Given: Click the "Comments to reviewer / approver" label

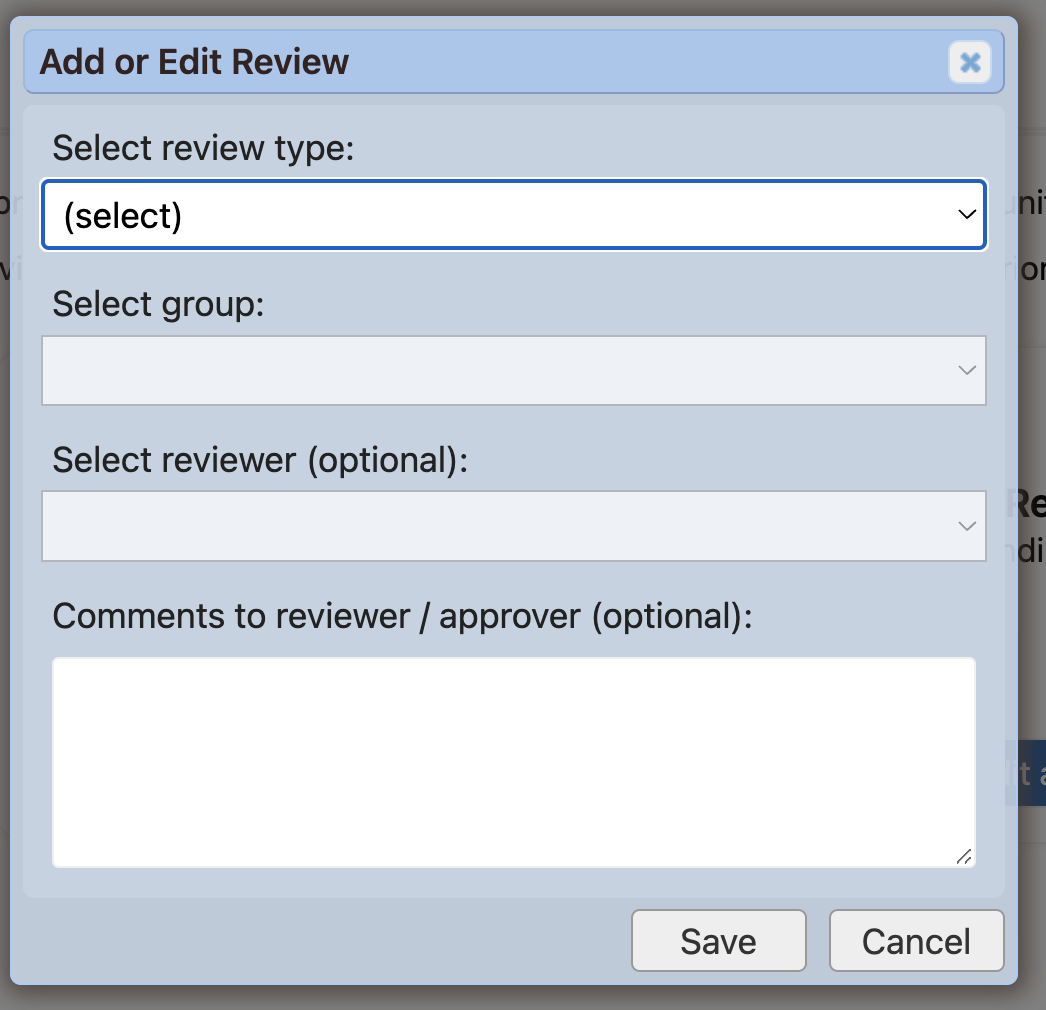Looking at the screenshot, I should [x=401, y=616].
